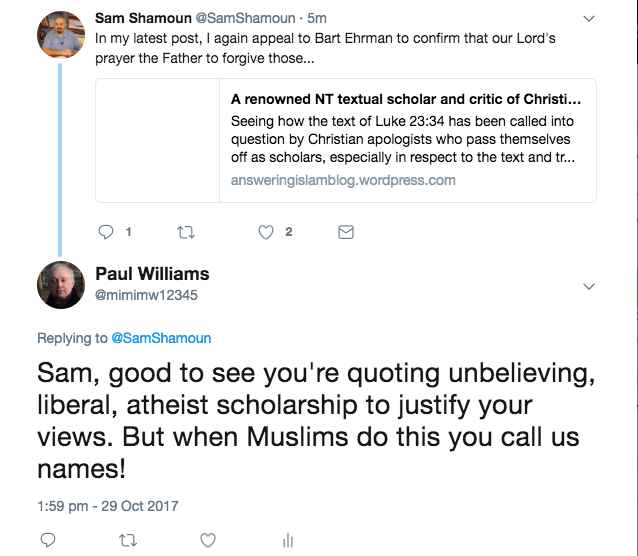Image resolution: width=638 pixels, height=556 pixels.
Task: Click the link card title about NT scholar
Action: click(x=405, y=100)
